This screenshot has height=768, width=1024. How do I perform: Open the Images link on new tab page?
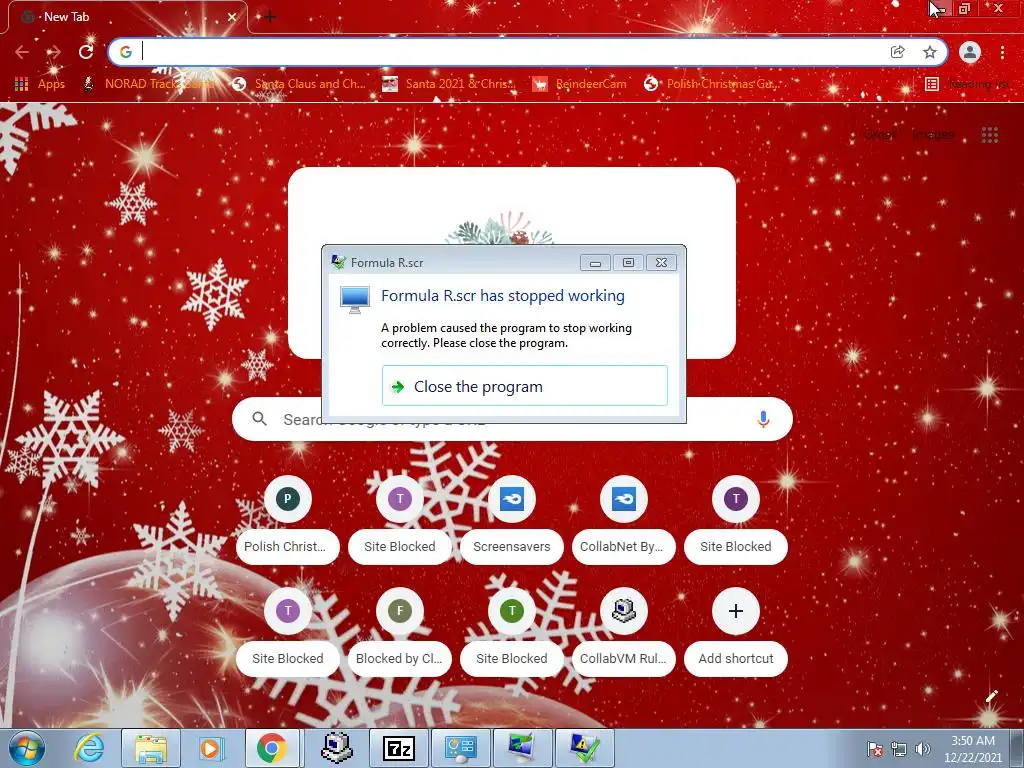933,135
